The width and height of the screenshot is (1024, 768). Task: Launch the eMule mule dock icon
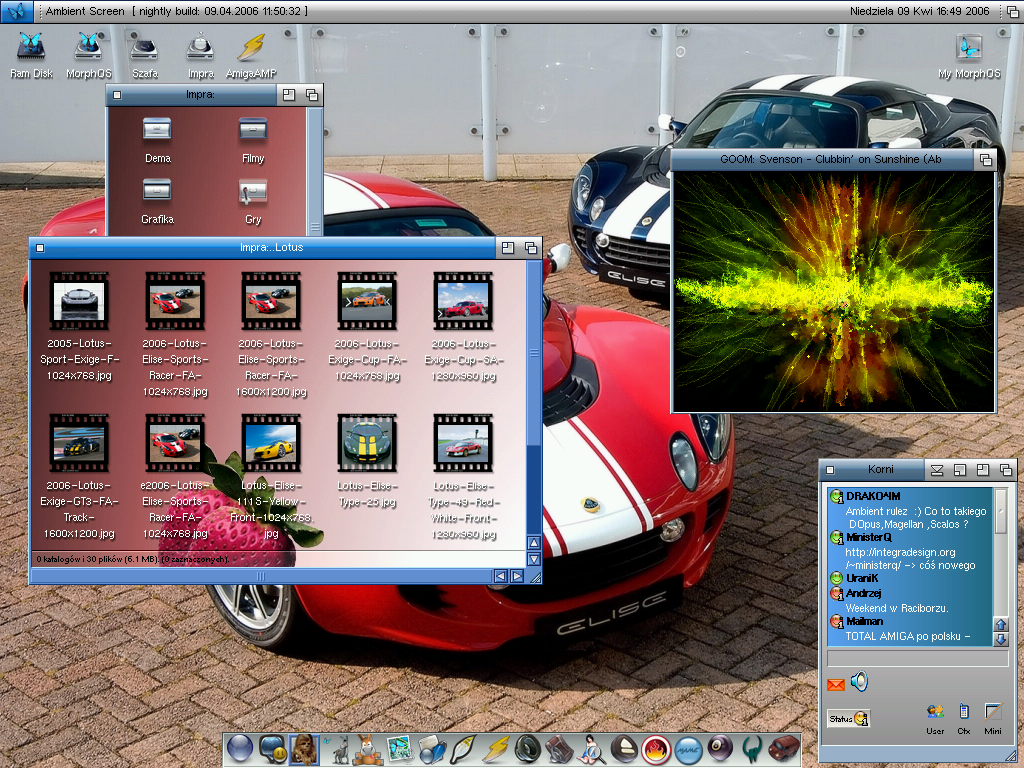[x=368, y=750]
